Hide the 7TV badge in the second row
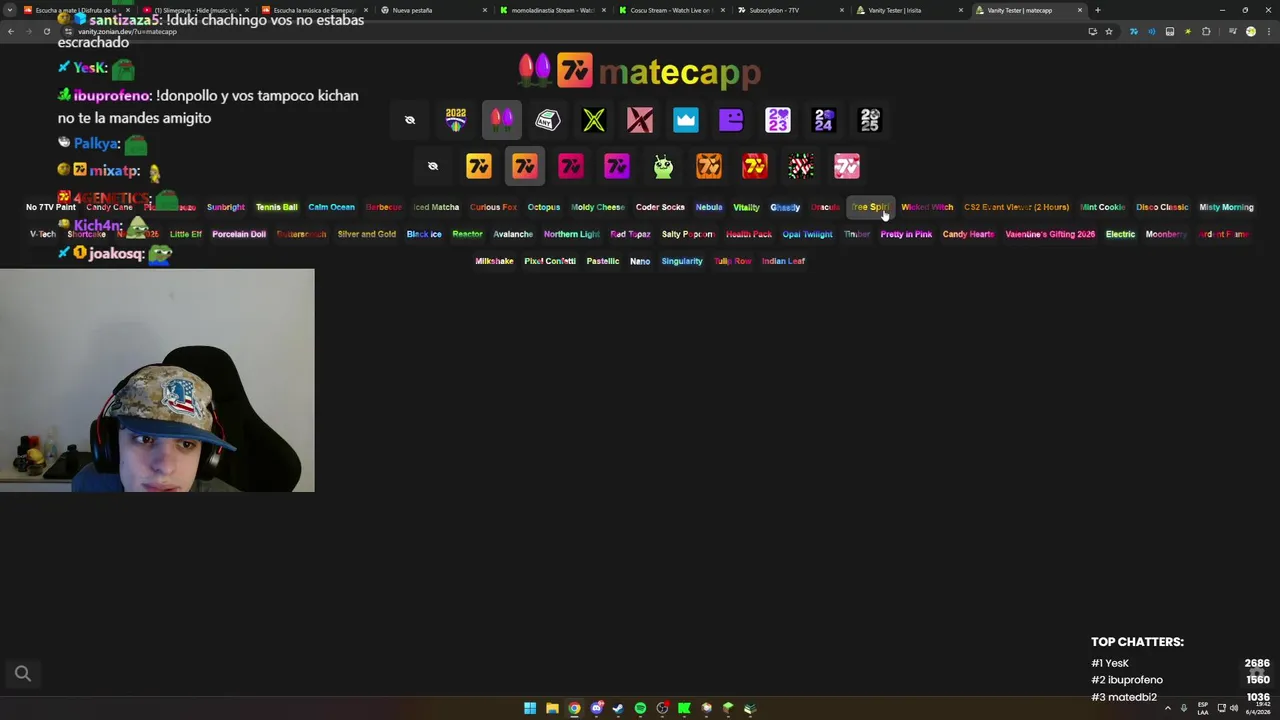 pyautogui.click(x=433, y=166)
